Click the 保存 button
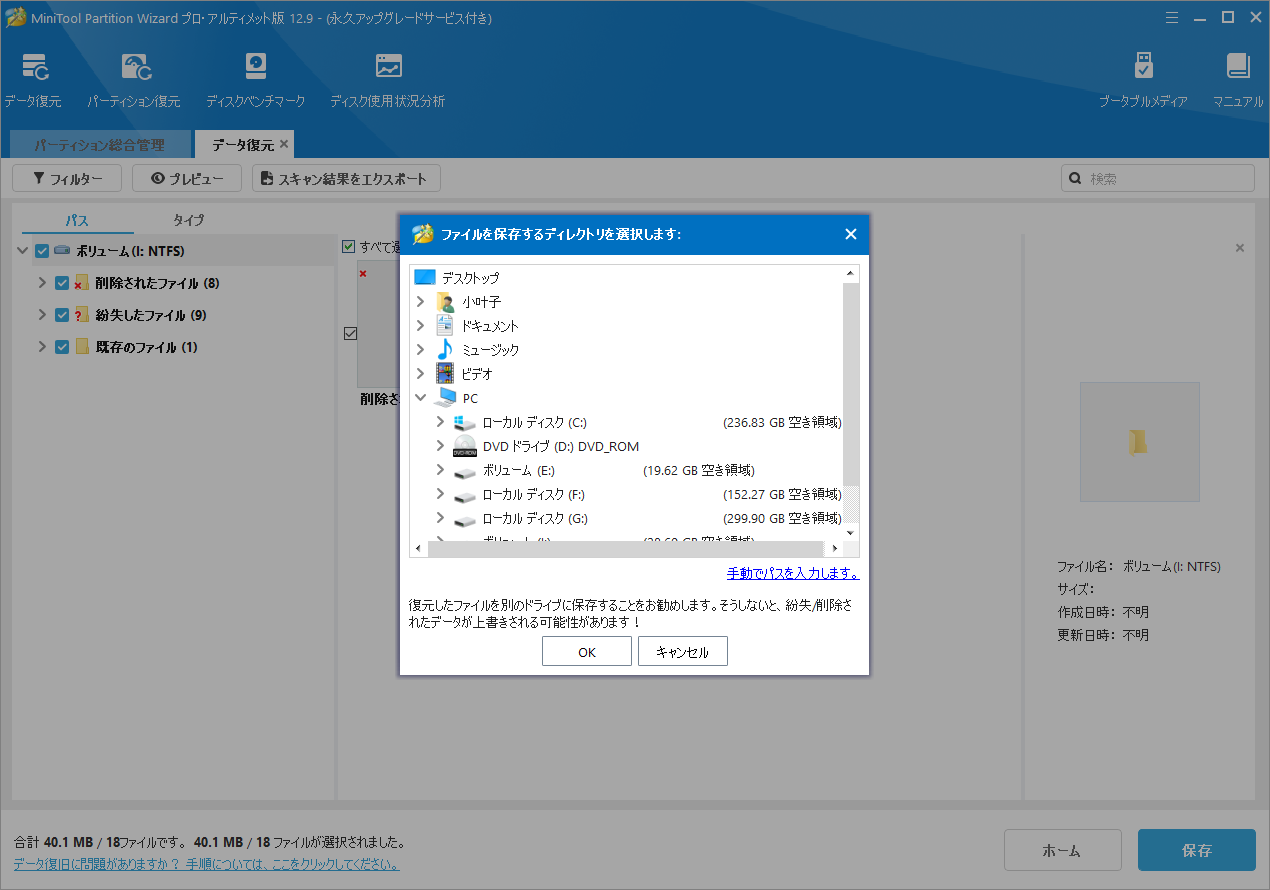 (x=1197, y=851)
